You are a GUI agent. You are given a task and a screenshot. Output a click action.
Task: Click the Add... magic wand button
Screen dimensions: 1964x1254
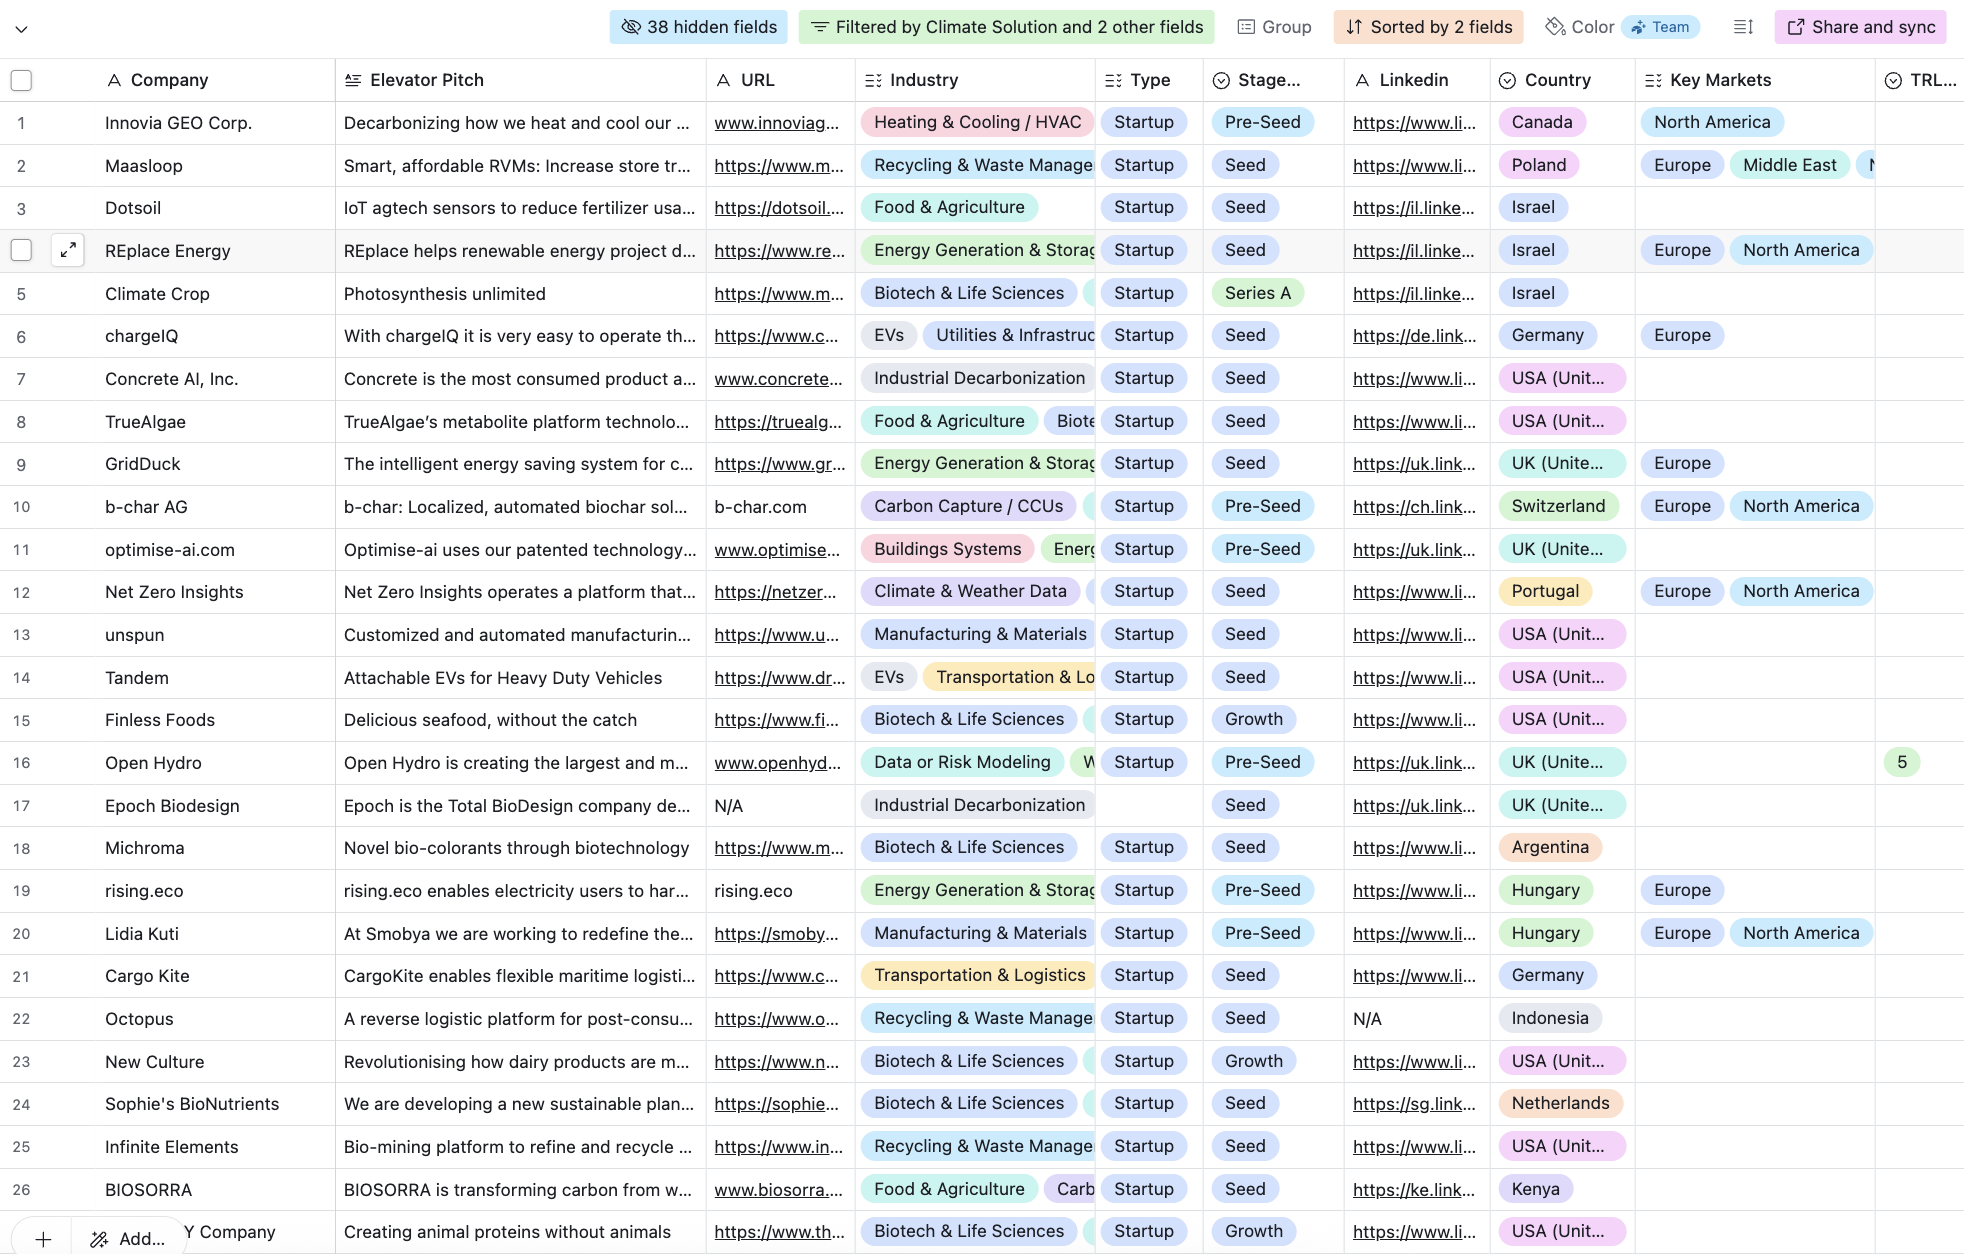127,1239
